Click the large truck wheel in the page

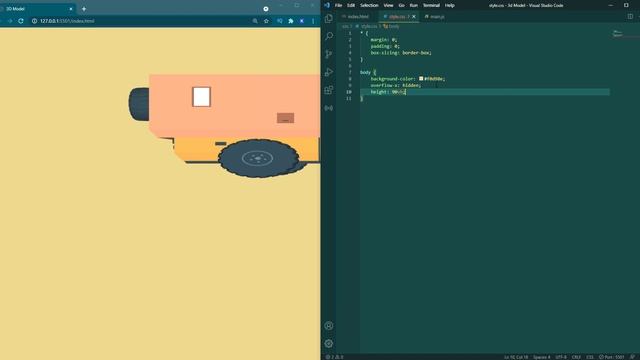click(258, 158)
